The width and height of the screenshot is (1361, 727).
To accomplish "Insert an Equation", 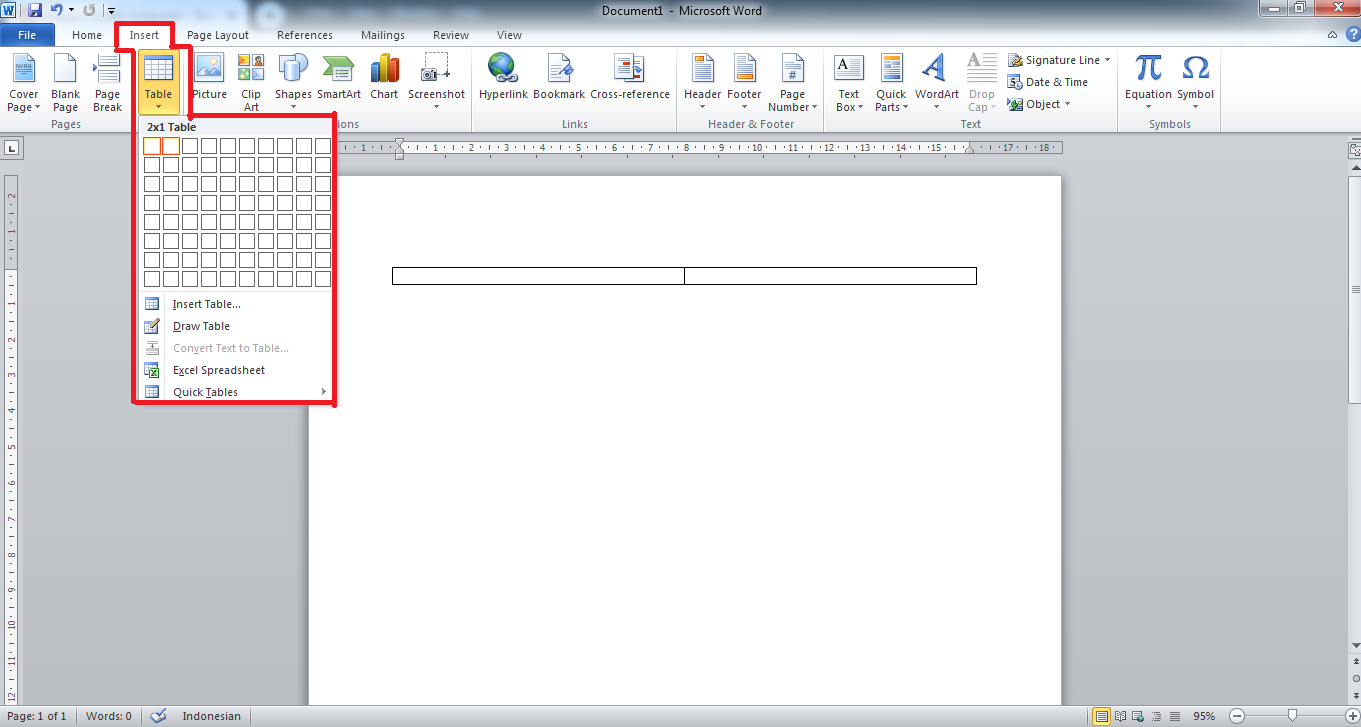I will click(1146, 80).
